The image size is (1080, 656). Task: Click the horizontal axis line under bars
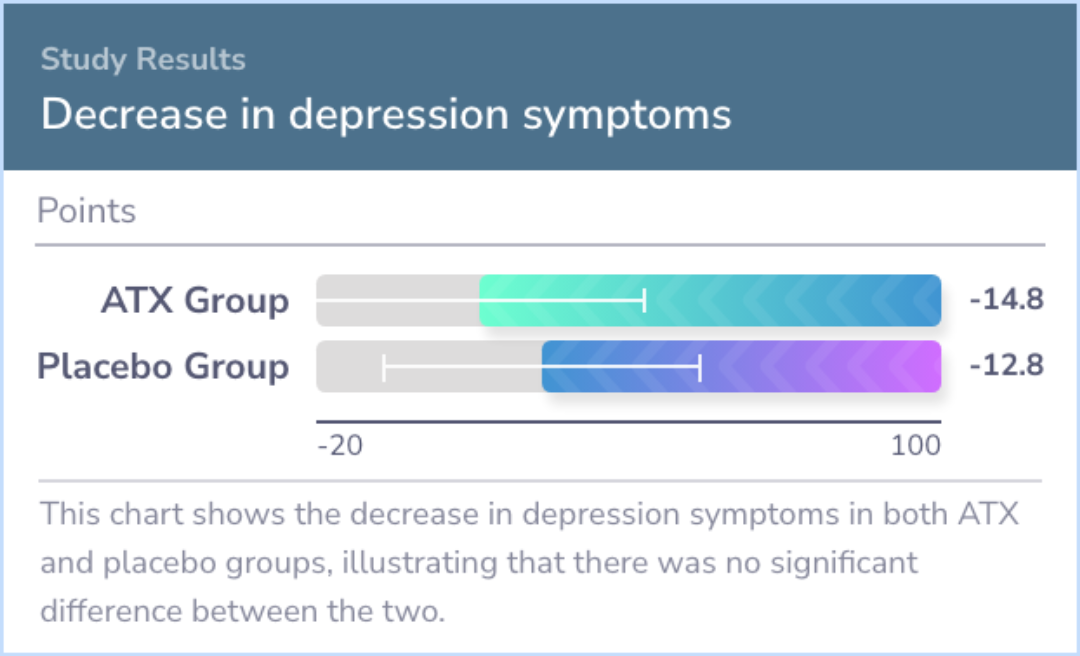tap(629, 421)
